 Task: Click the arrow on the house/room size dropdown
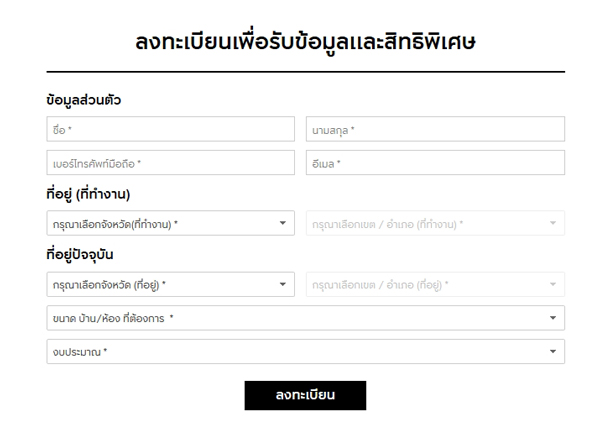coord(553,318)
